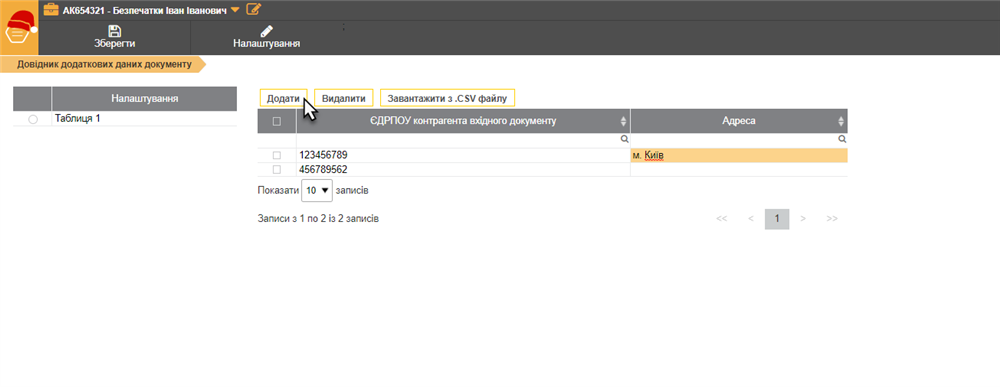Viewport: 1000px width, 387px height.
Task: Click the Додати button
Action: tap(283, 98)
